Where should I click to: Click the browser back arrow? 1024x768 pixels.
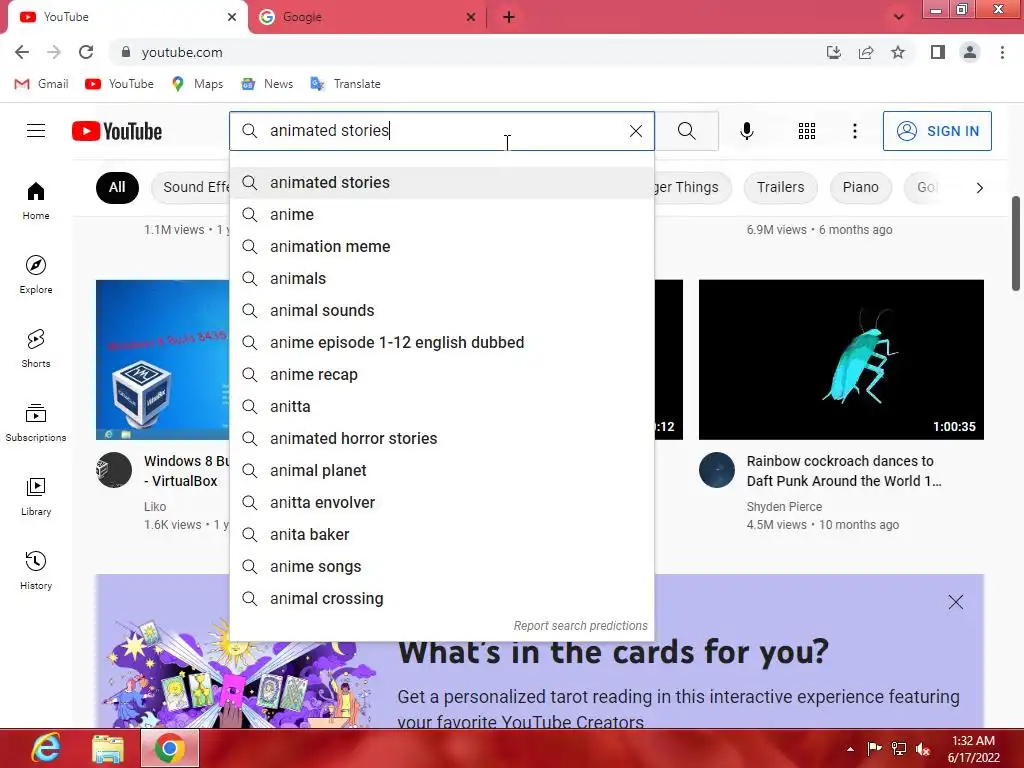click(22, 52)
